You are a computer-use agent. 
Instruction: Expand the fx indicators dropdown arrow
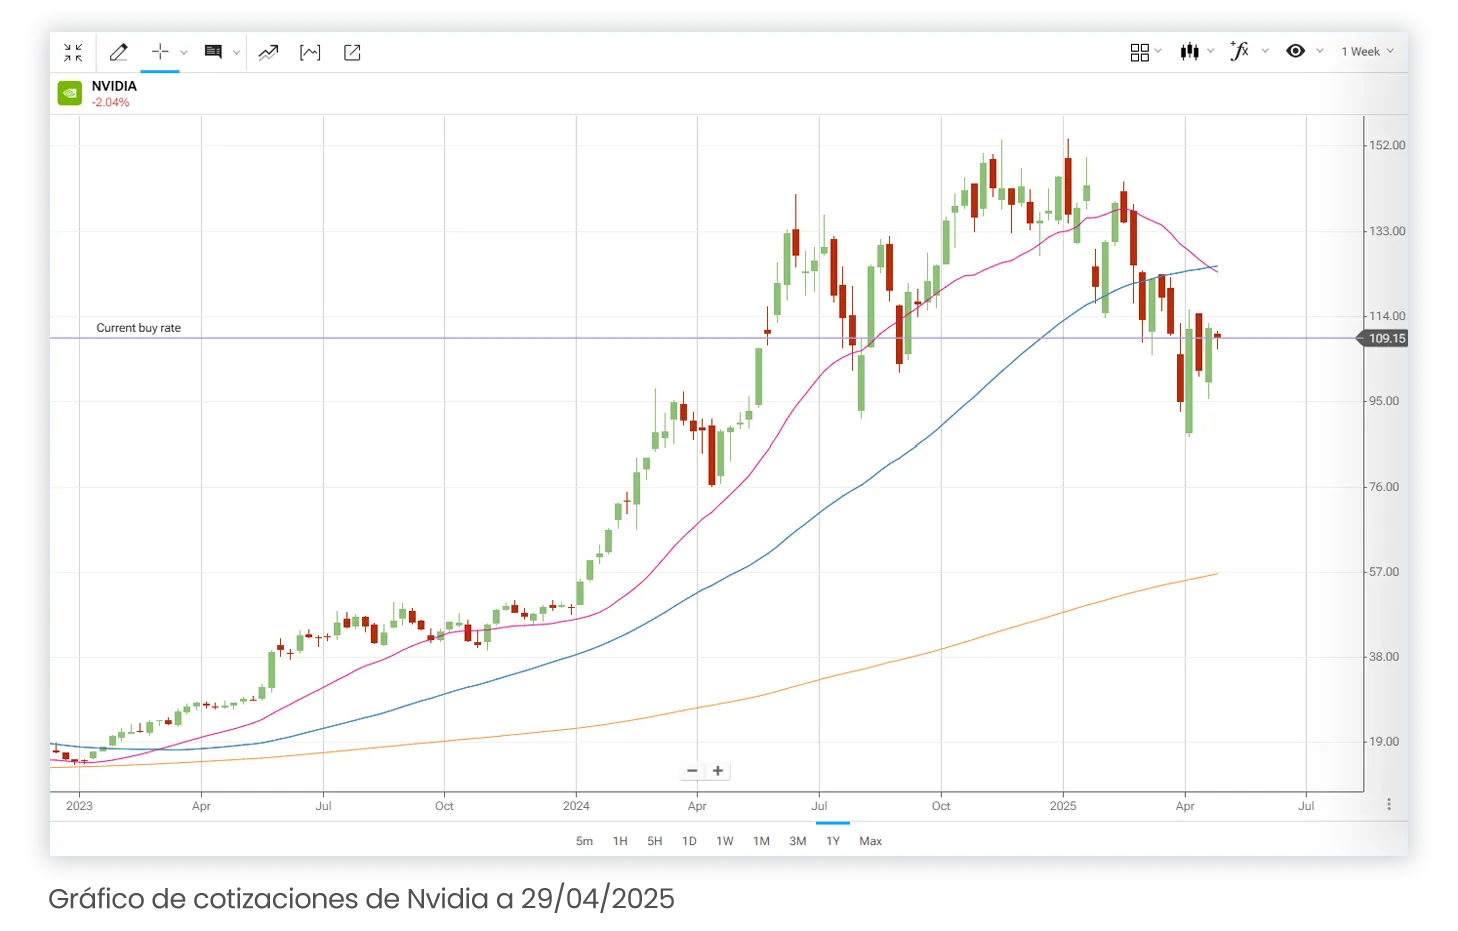click(1265, 52)
